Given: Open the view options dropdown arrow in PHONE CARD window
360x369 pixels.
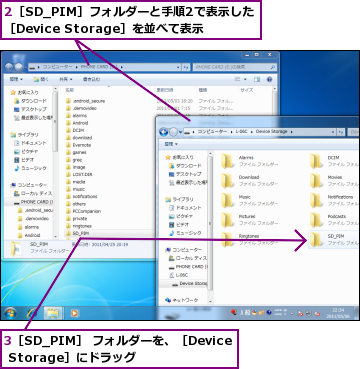Looking at the screenshot, I should pyautogui.click(x=245, y=79).
